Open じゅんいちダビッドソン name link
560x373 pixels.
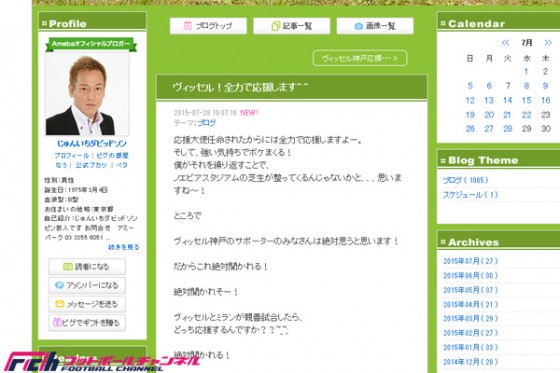(92, 144)
